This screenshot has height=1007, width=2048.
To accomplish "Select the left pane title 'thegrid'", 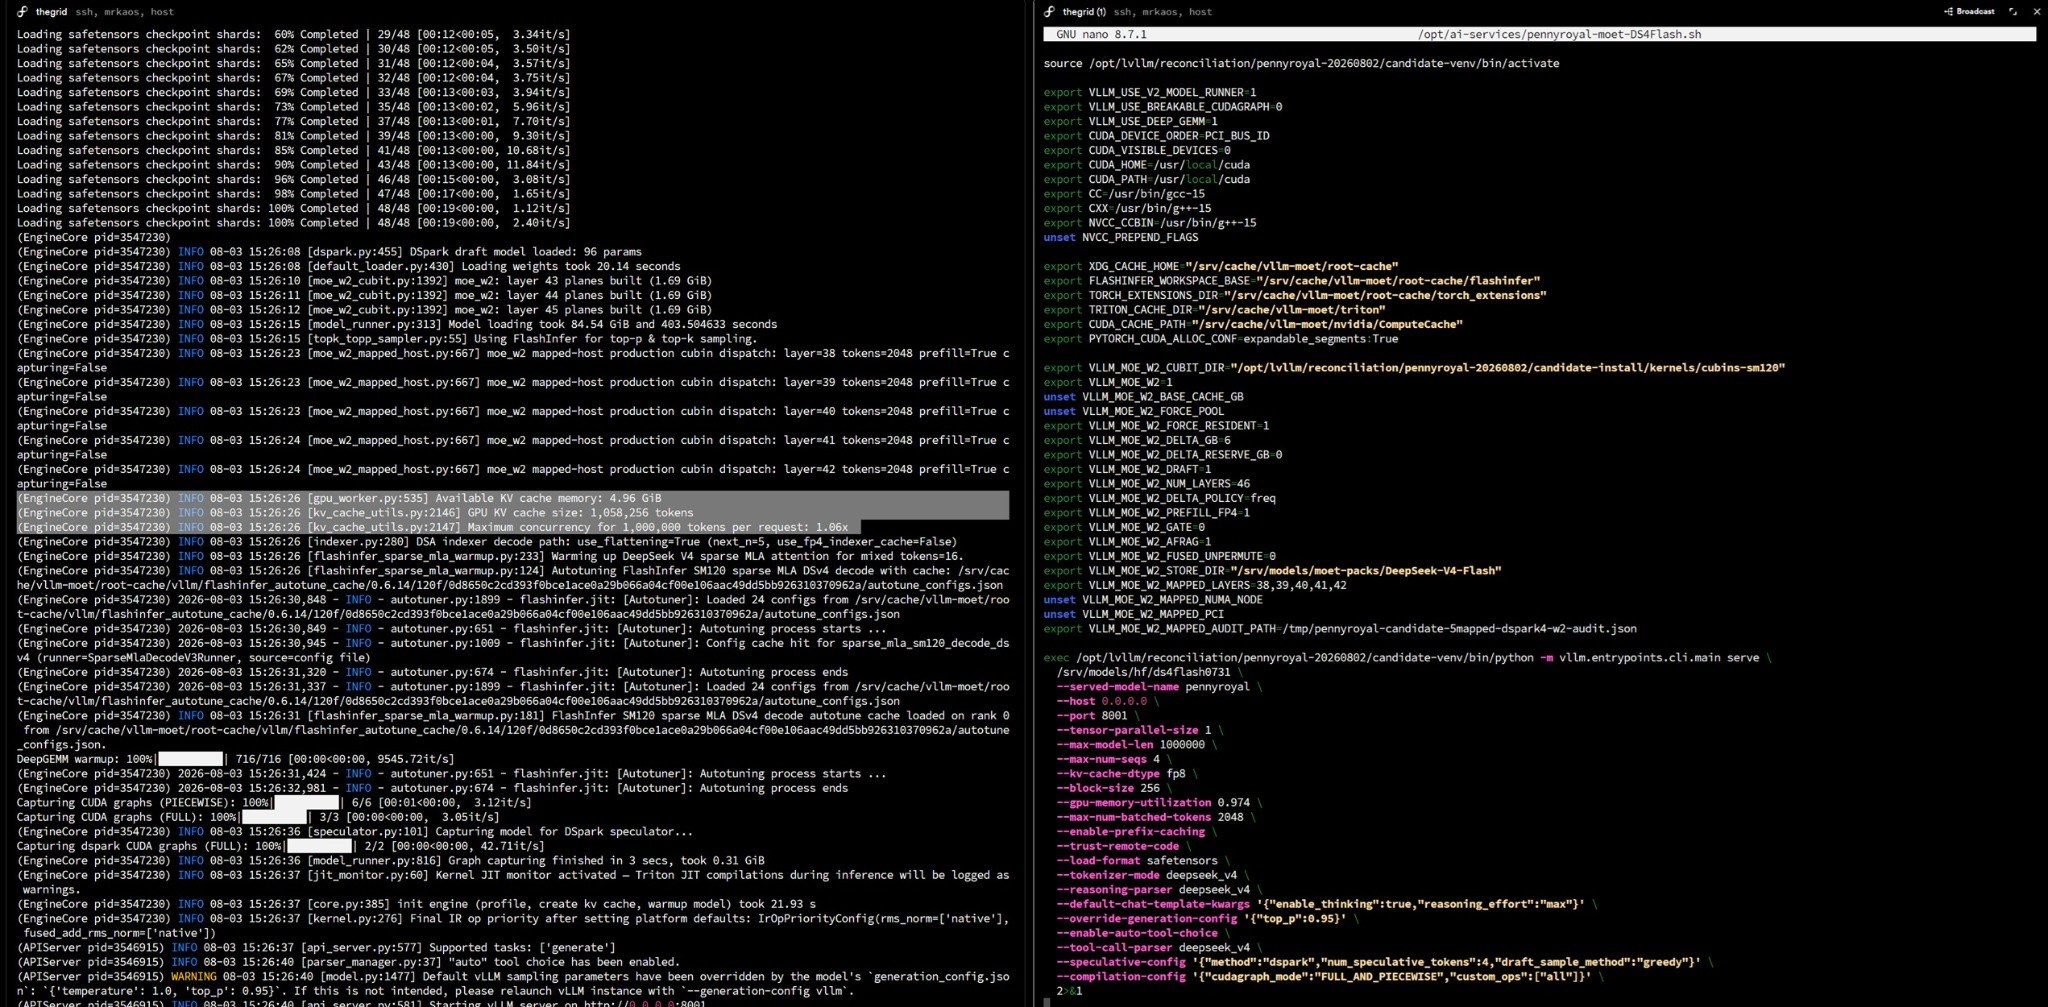I will 51,12.
